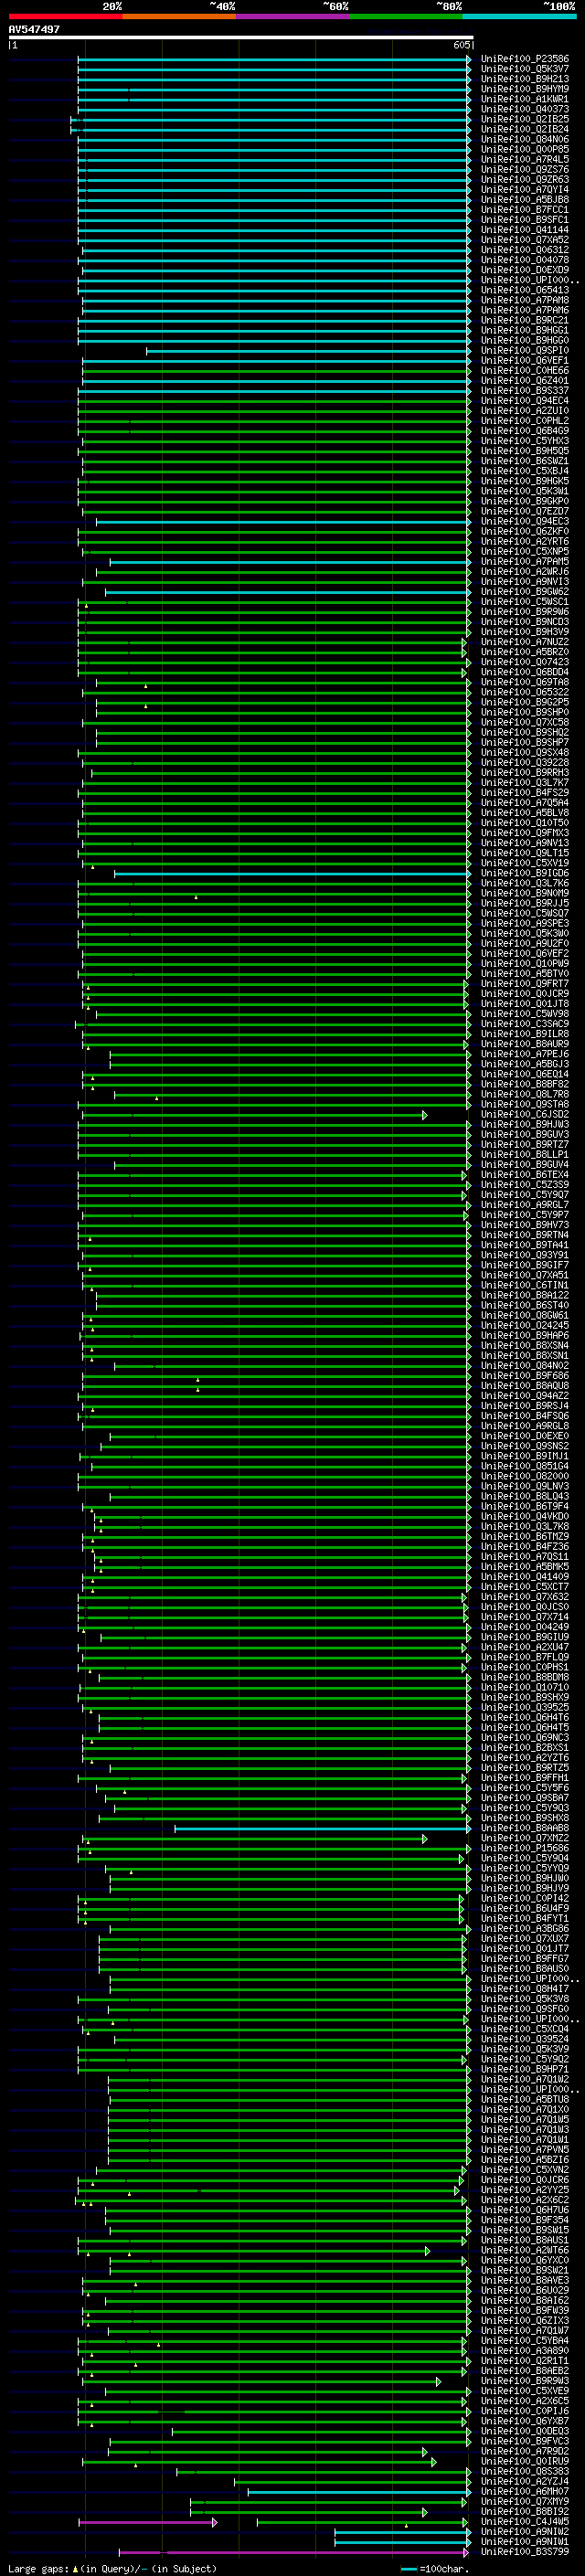Viewport: 585px width, 2576px height.
Task: Select the UniRef100_B8XSN4 hit label
Action: click(x=524, y=1345)
